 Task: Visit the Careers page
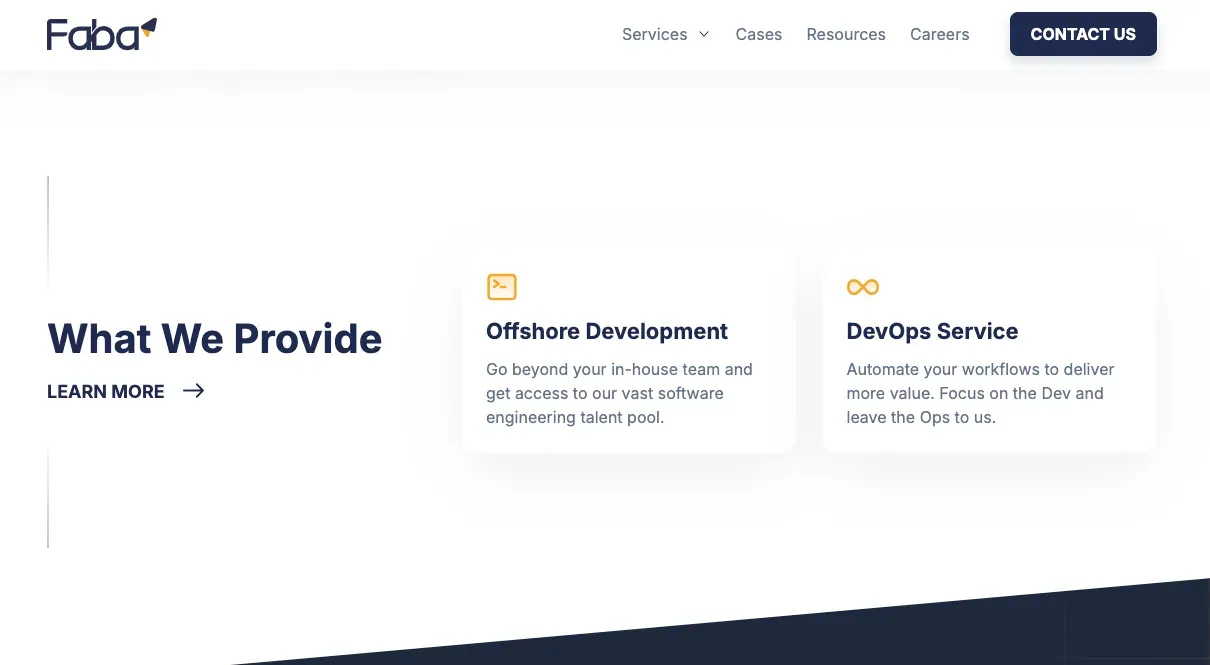coord(940,34)
